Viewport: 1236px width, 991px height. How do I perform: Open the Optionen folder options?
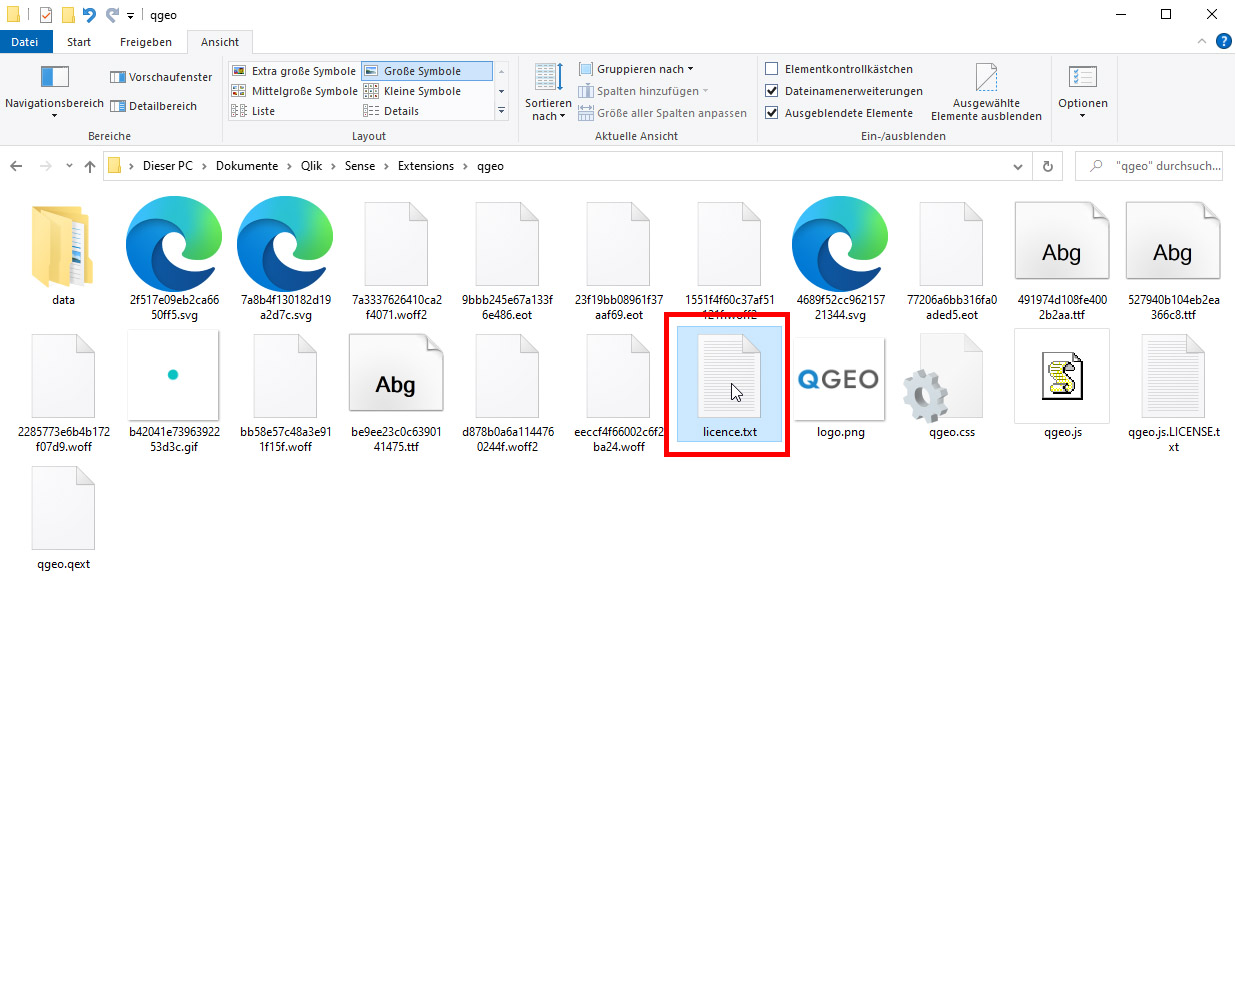1082,91
